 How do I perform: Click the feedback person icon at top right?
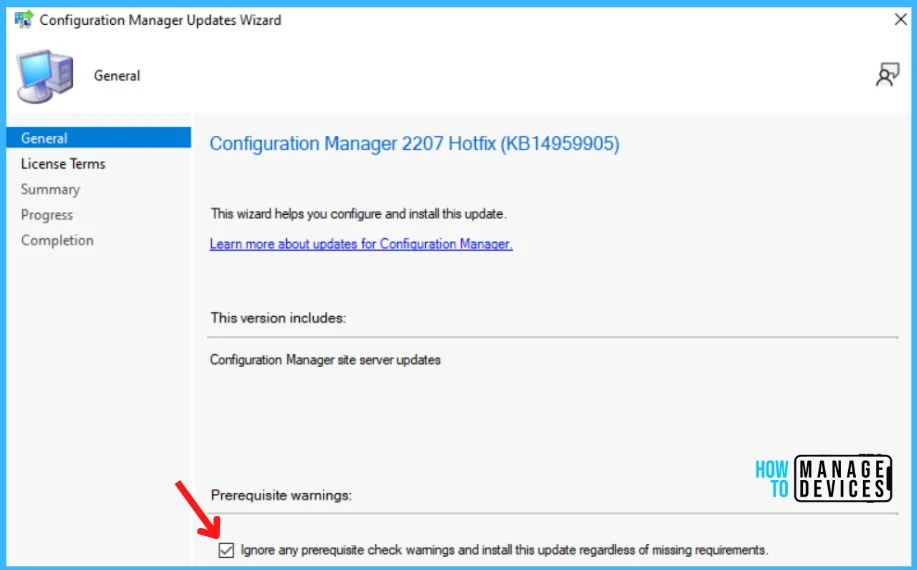[x=887, y=75]
